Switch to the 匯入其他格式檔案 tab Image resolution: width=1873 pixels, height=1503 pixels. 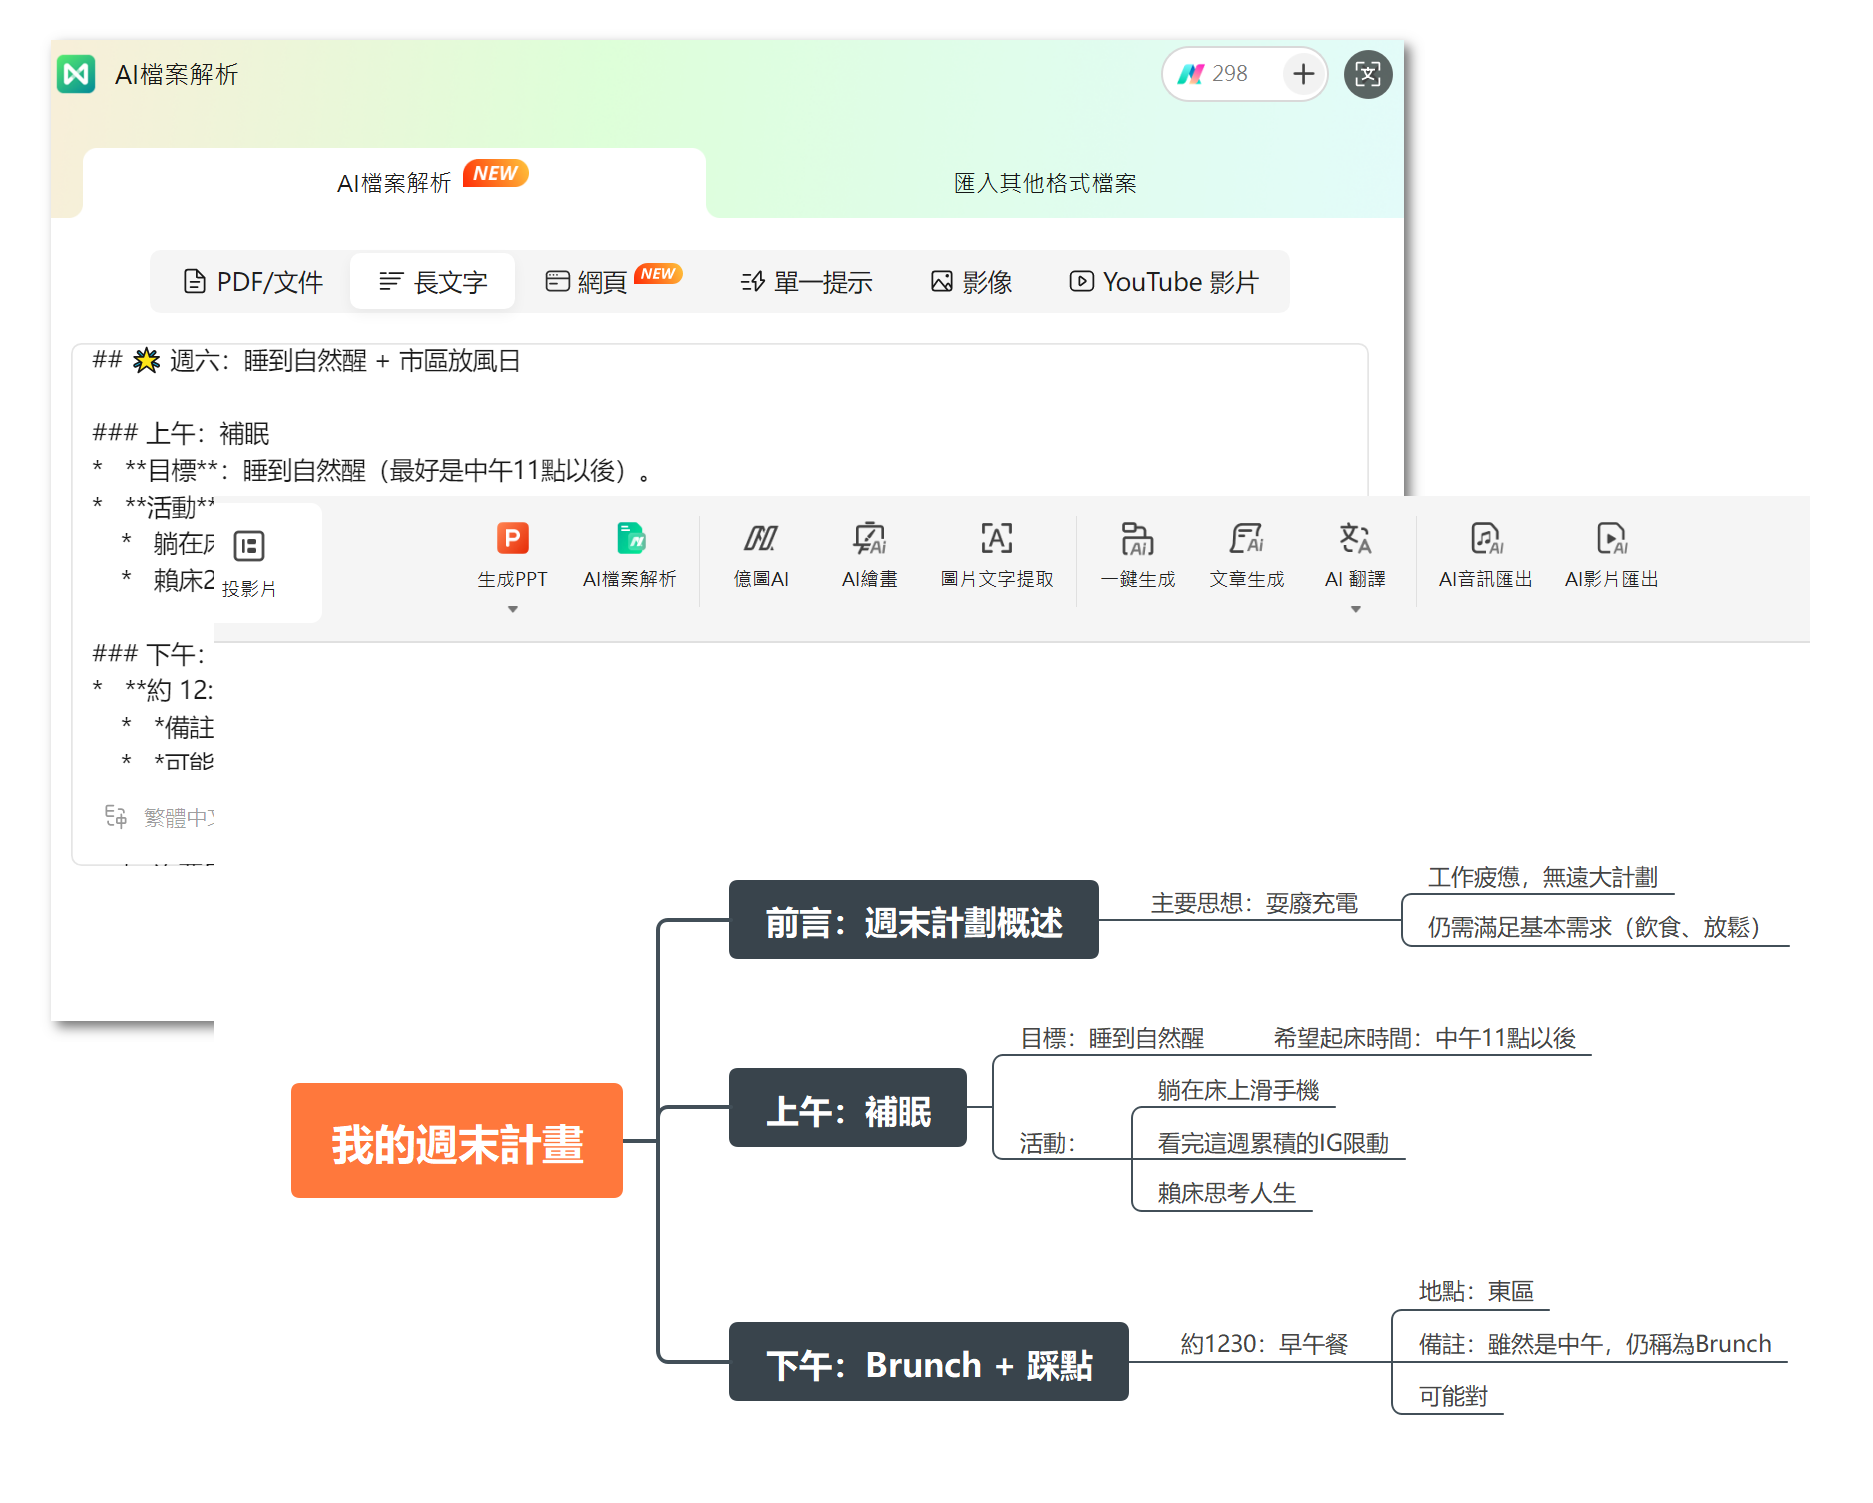click(x=1043, y=183)
